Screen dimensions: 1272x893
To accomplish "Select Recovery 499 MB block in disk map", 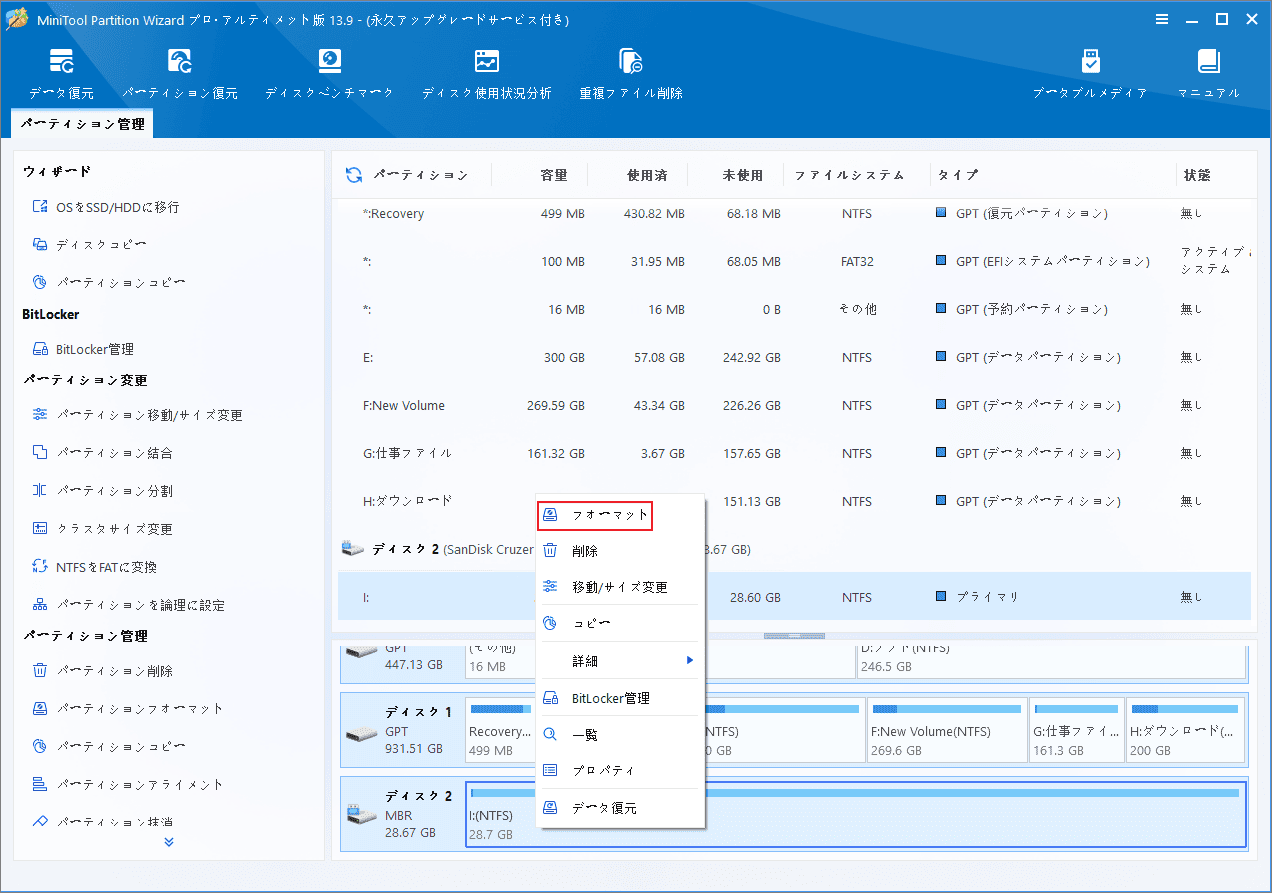I will (x=498, y=731).
